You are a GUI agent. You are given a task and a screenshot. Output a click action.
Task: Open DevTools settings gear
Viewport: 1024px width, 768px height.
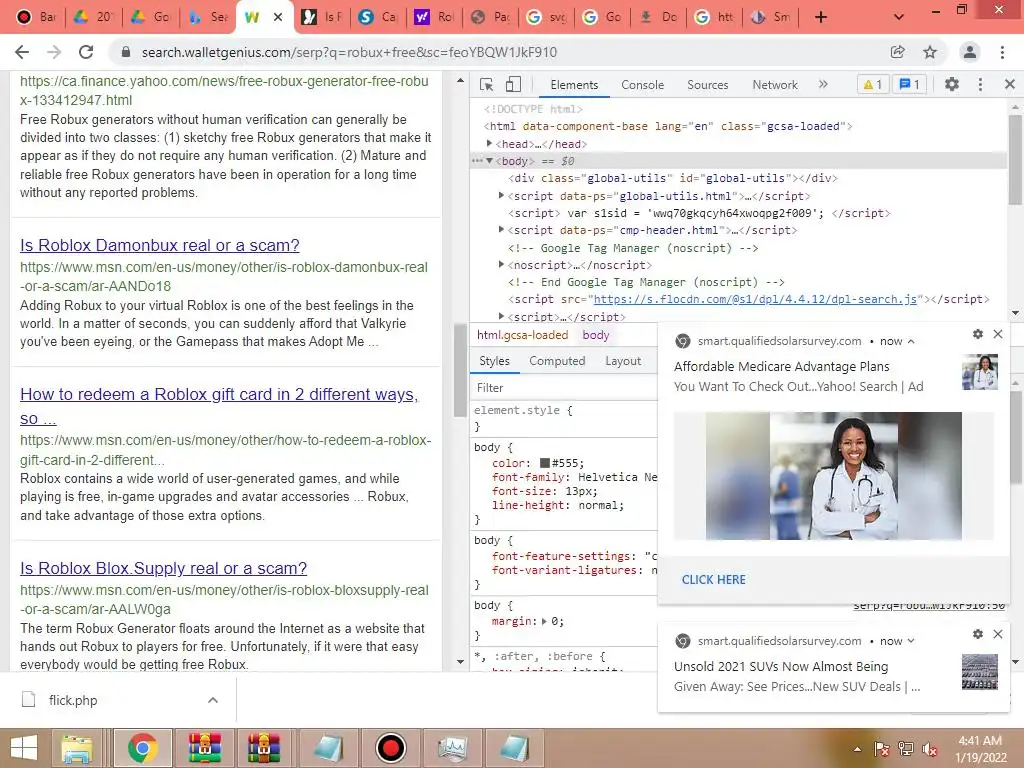point(952,84)
